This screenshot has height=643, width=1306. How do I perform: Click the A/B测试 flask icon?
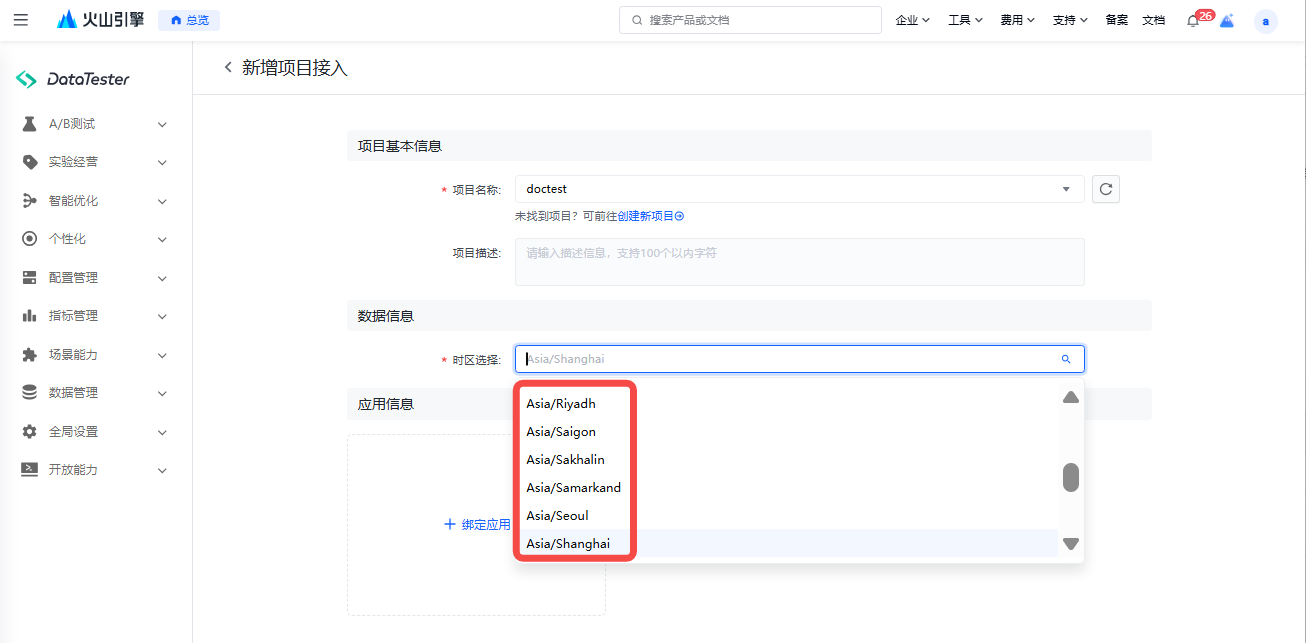point(30,124)
